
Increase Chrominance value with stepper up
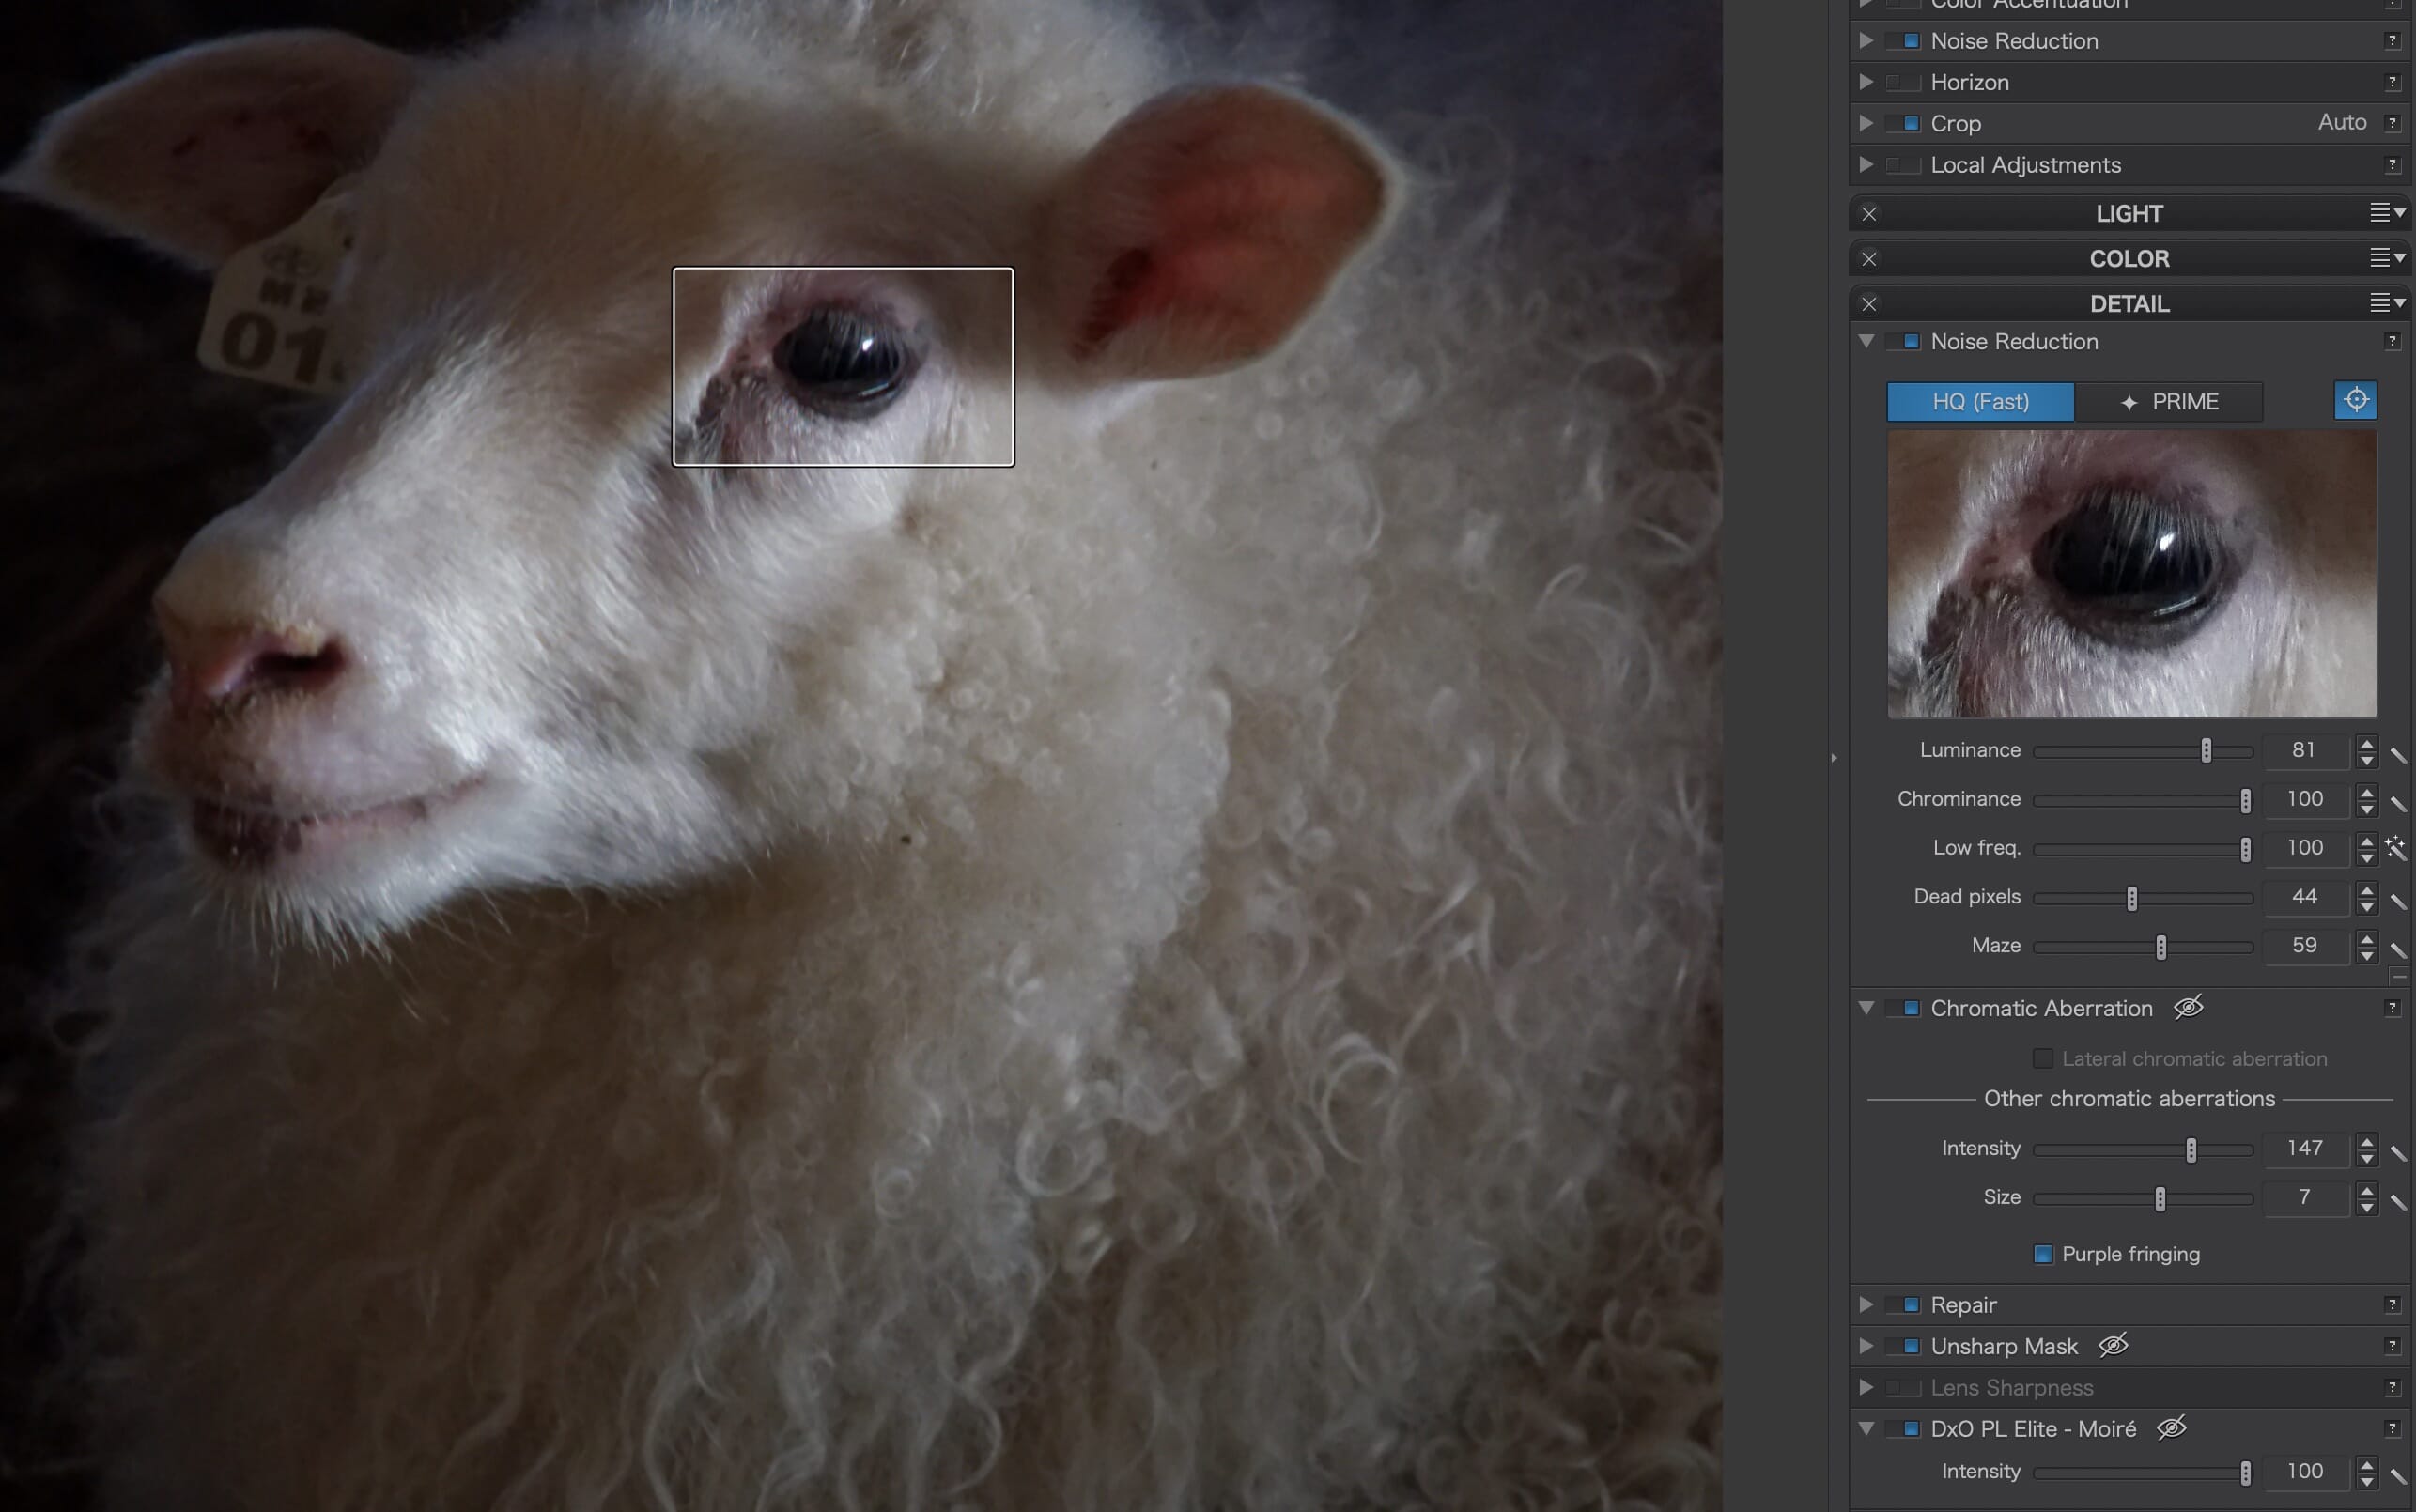tap(2366, 792)
